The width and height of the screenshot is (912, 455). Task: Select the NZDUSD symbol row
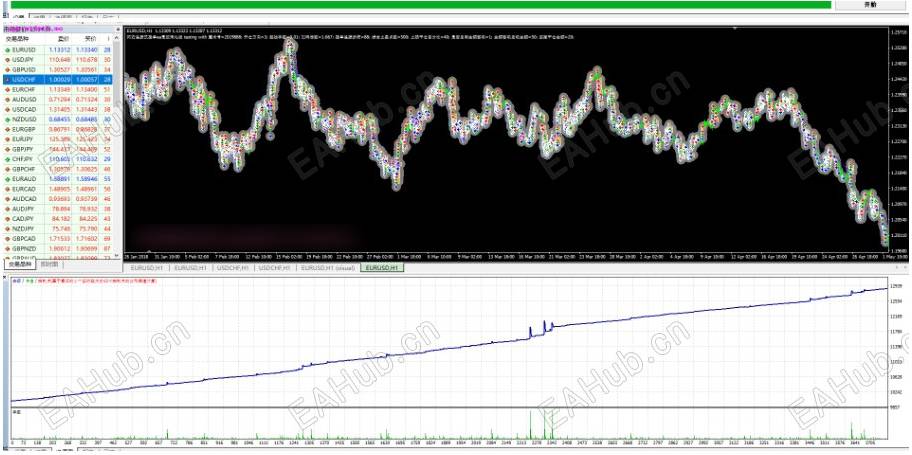pyautogui.click(x=58, y=119)
